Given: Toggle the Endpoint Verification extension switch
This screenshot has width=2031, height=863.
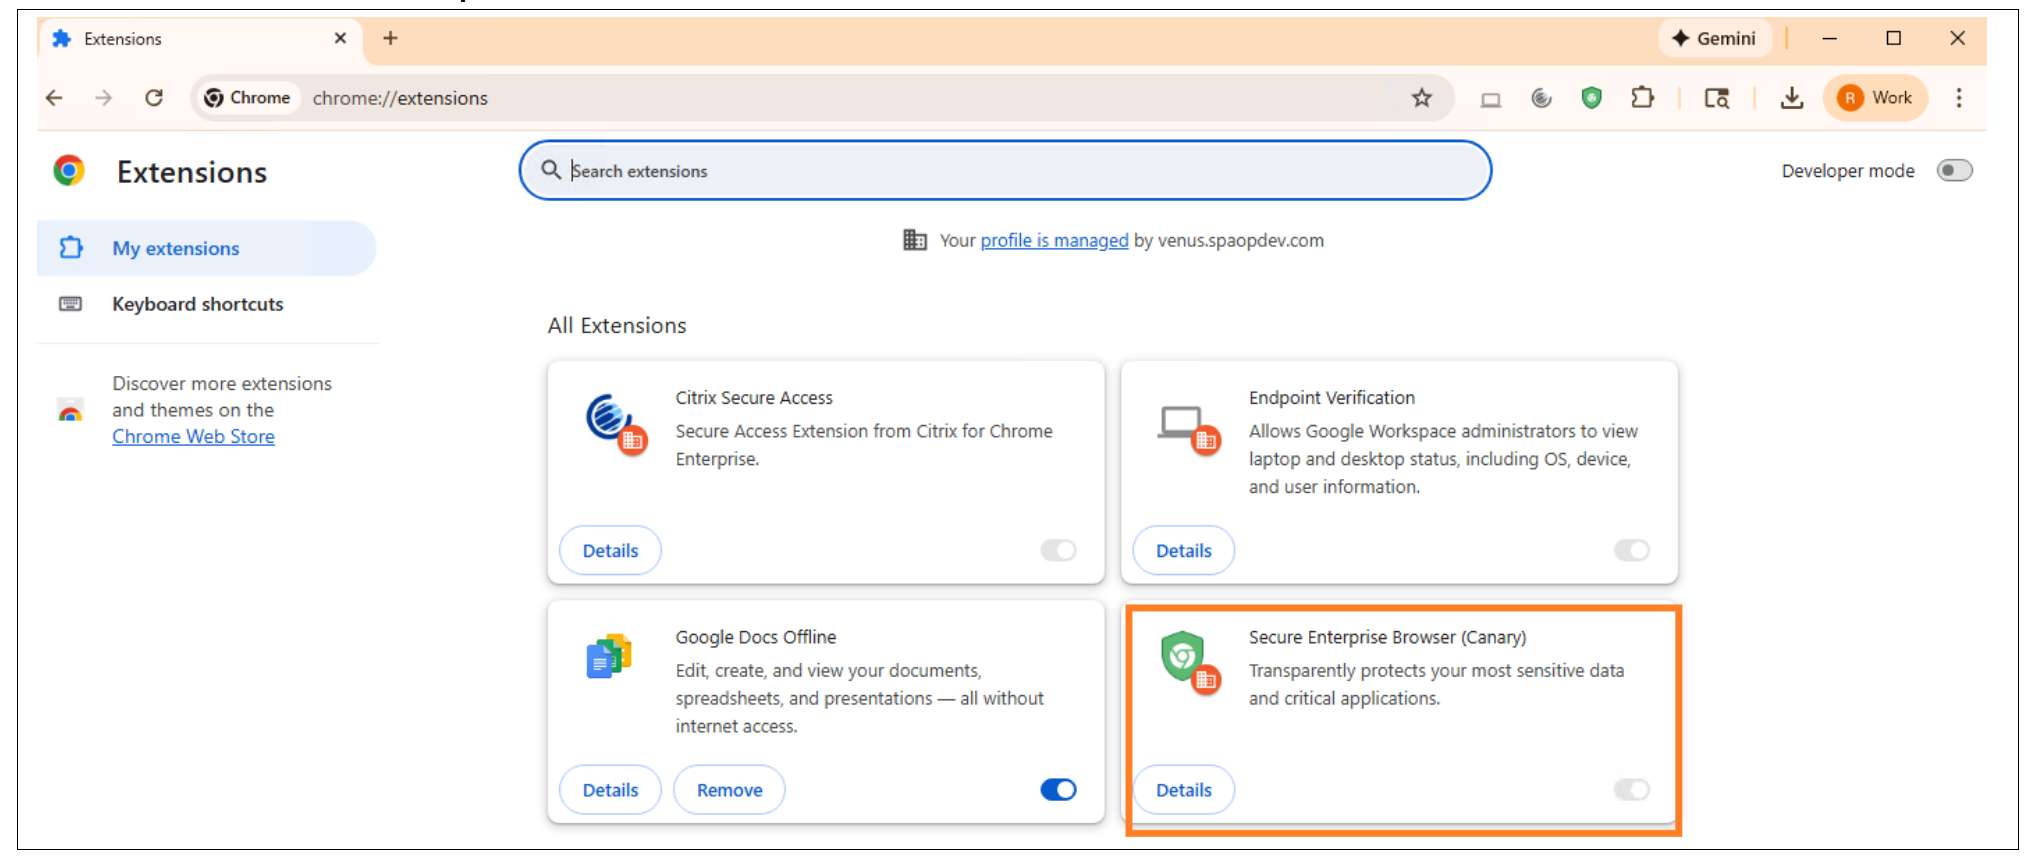Looking at the screenshot, I should point(1631,550).
